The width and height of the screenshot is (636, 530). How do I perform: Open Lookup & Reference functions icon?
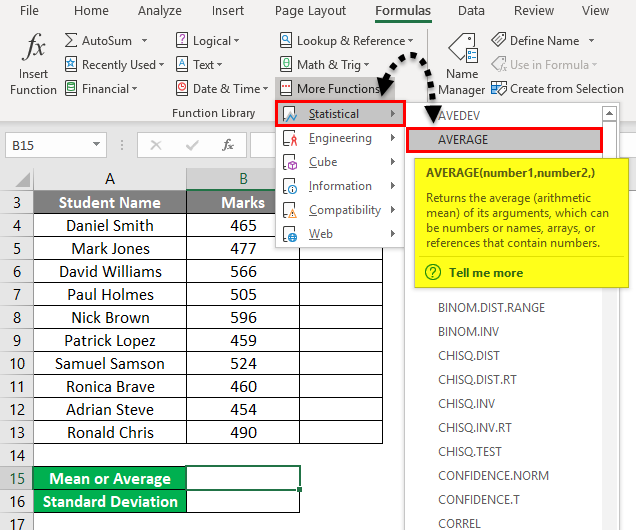[286, 41]
